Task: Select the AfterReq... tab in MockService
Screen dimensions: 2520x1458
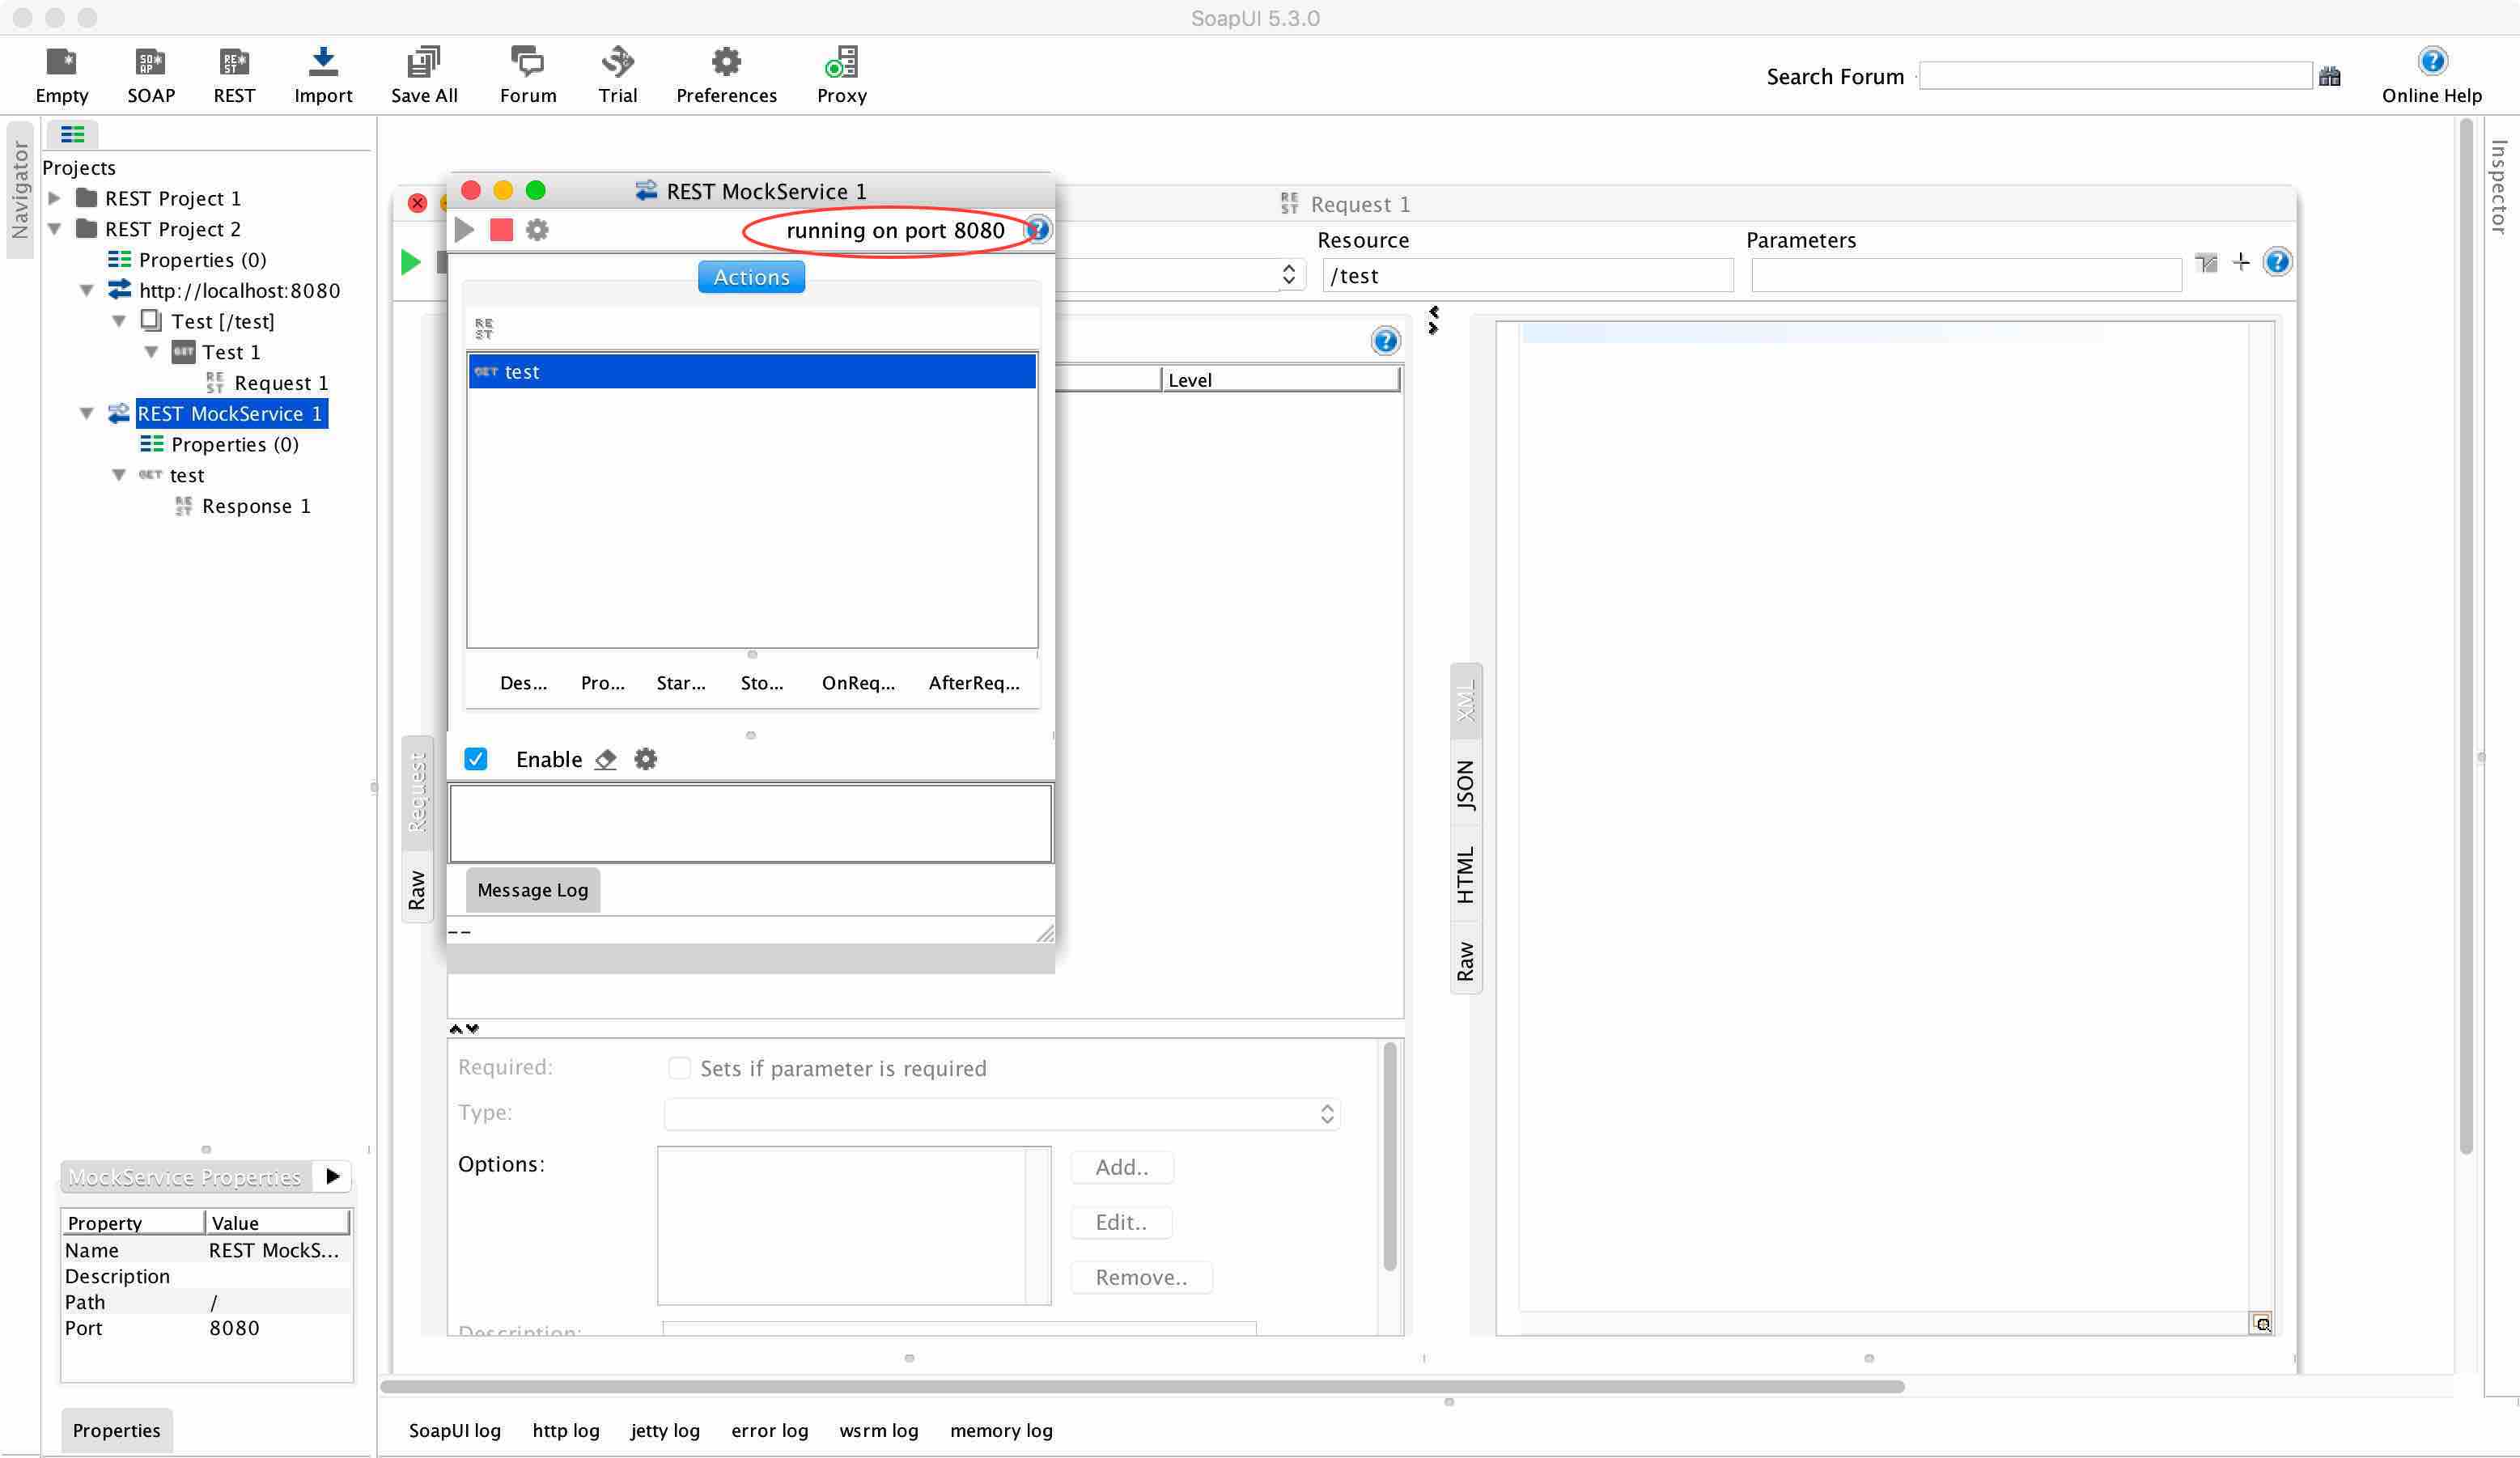Action: click(x=972, y=682)
